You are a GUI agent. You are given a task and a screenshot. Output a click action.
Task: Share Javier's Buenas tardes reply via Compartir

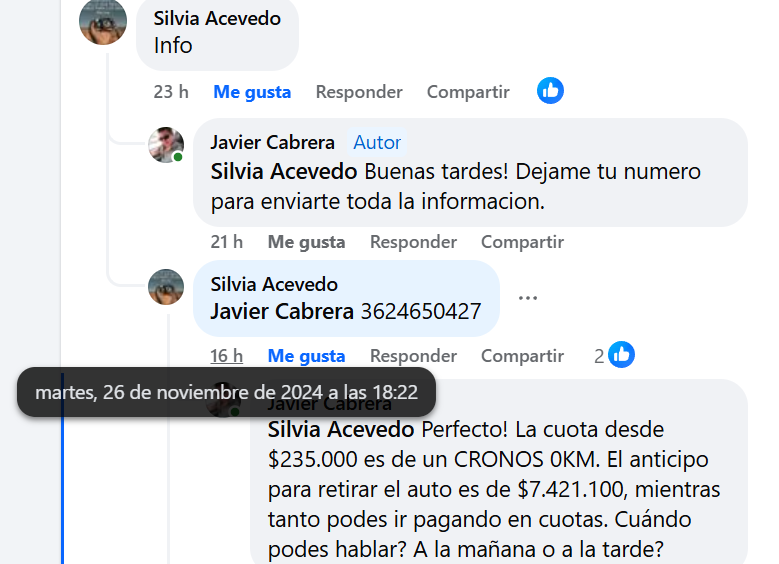[x=522, y=242]
